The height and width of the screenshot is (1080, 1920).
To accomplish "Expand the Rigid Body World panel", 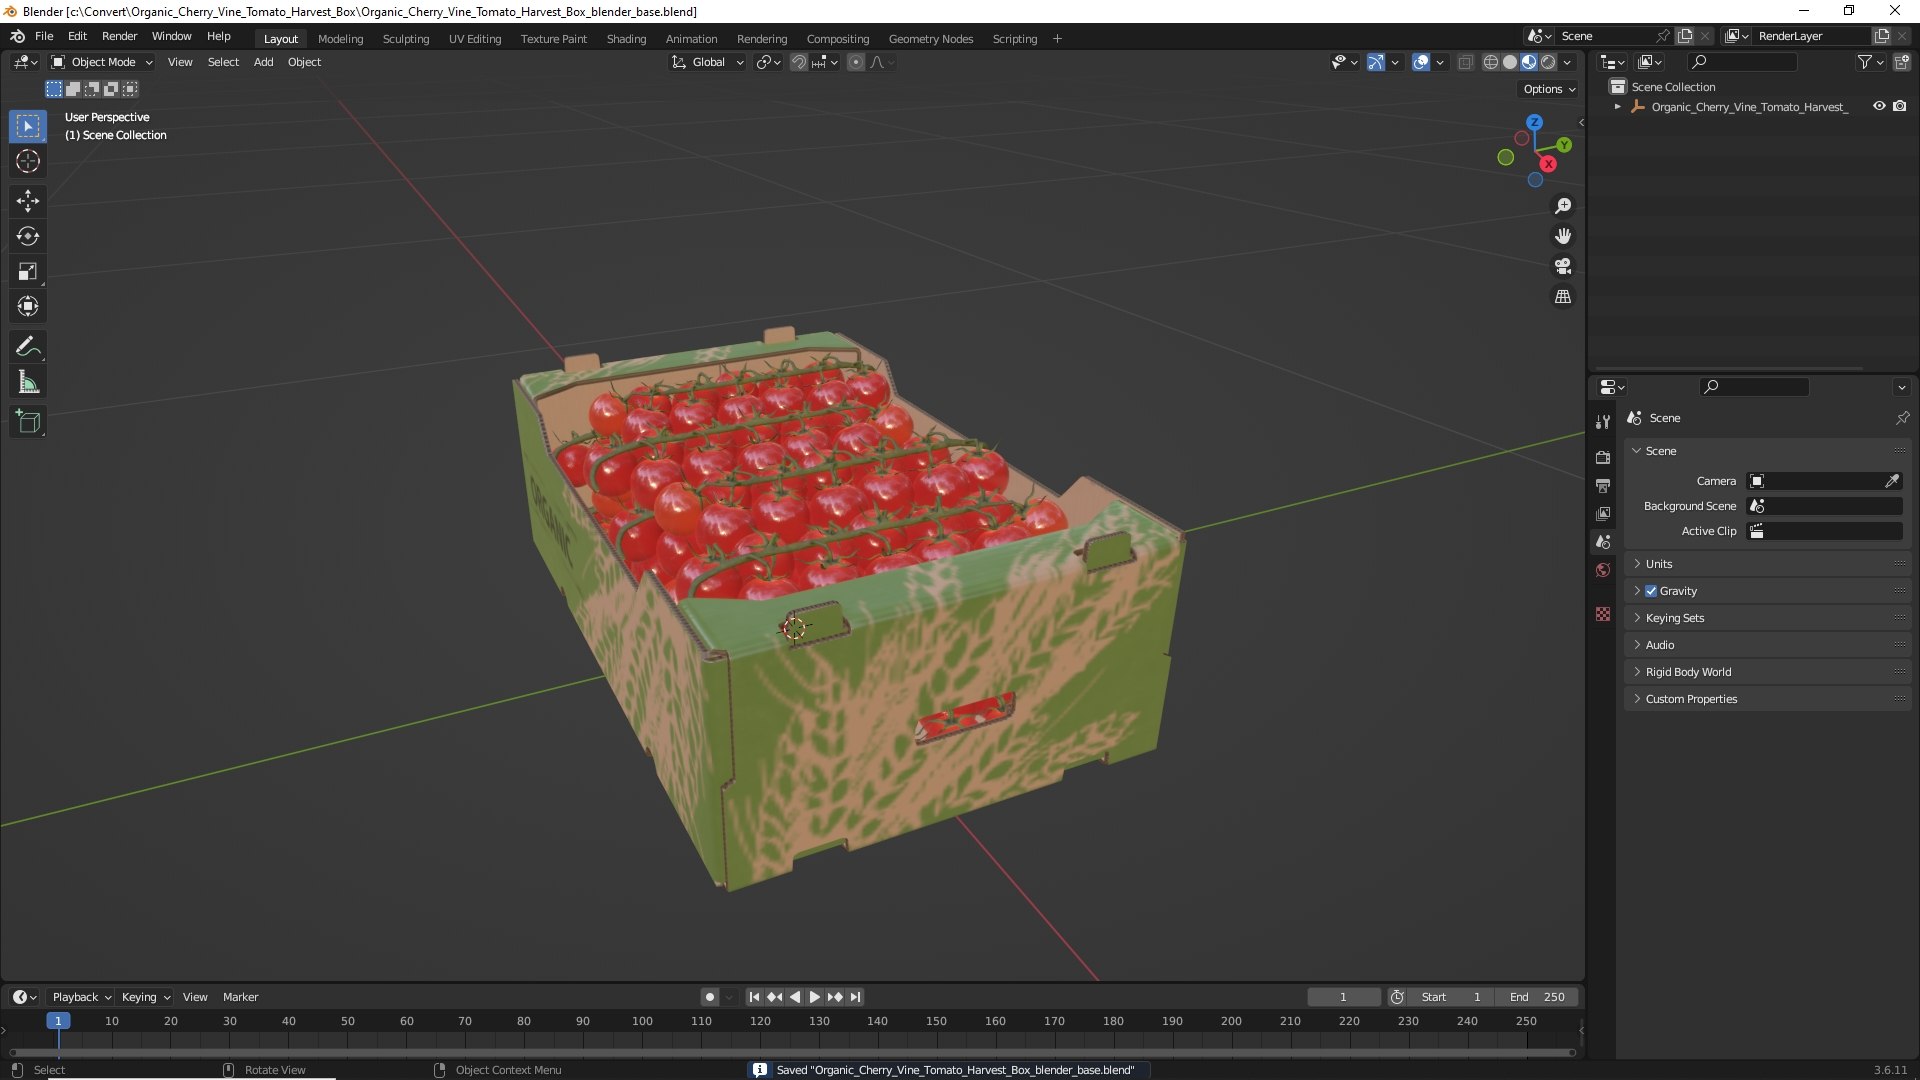I will pos(1767,672).
